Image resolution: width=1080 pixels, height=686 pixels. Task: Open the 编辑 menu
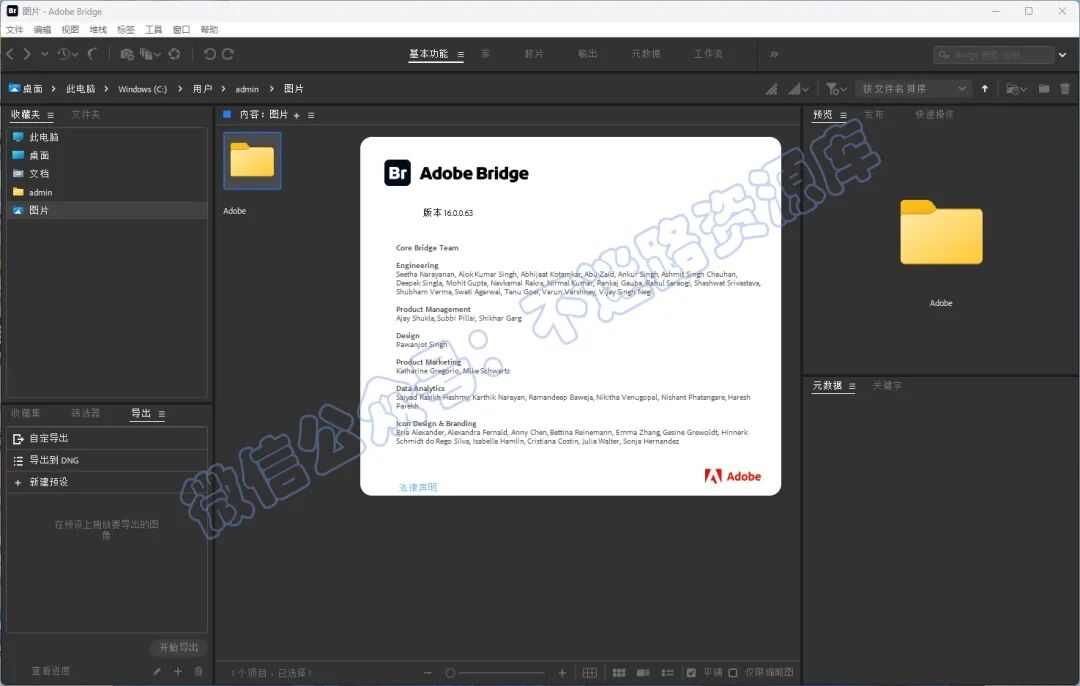[x=42, y=30]
